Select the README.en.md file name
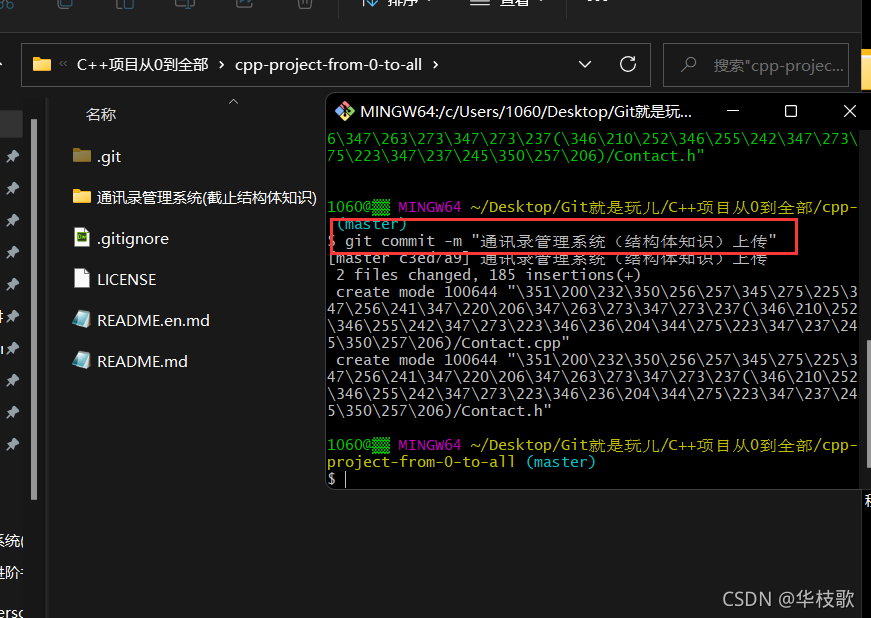Screen dimensions: 871x618 (153, 321)
